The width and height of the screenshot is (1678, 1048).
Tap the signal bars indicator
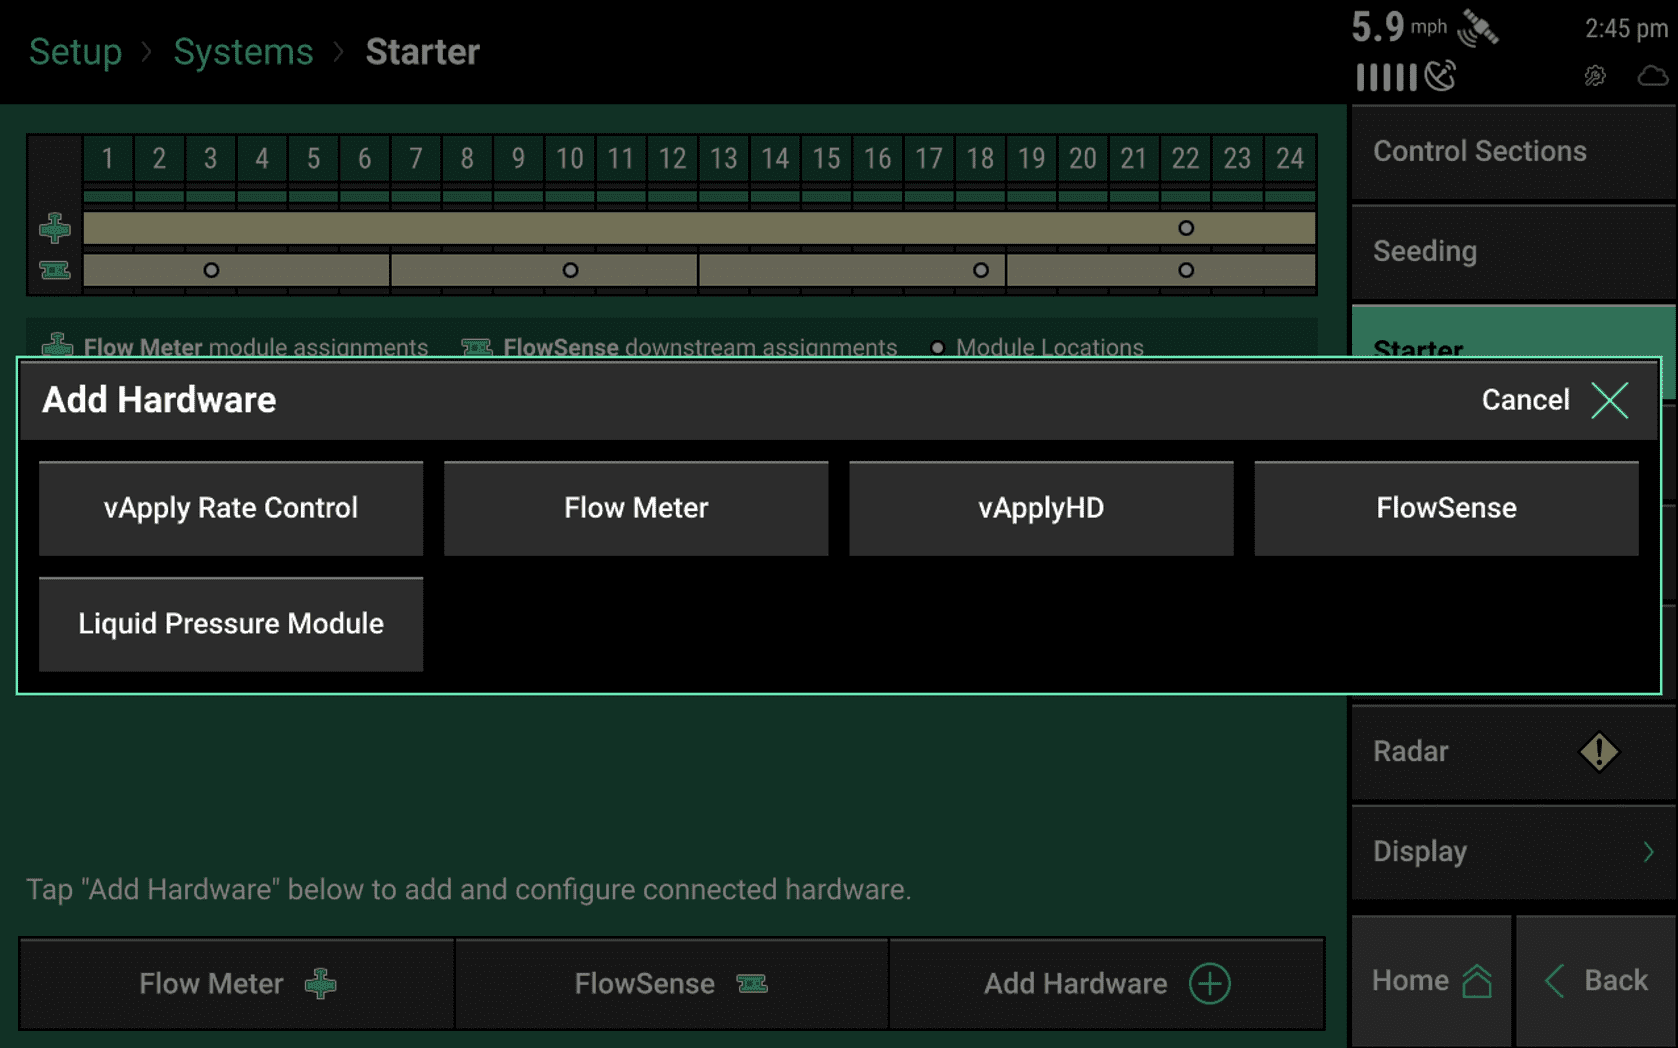click(1385, 77)
